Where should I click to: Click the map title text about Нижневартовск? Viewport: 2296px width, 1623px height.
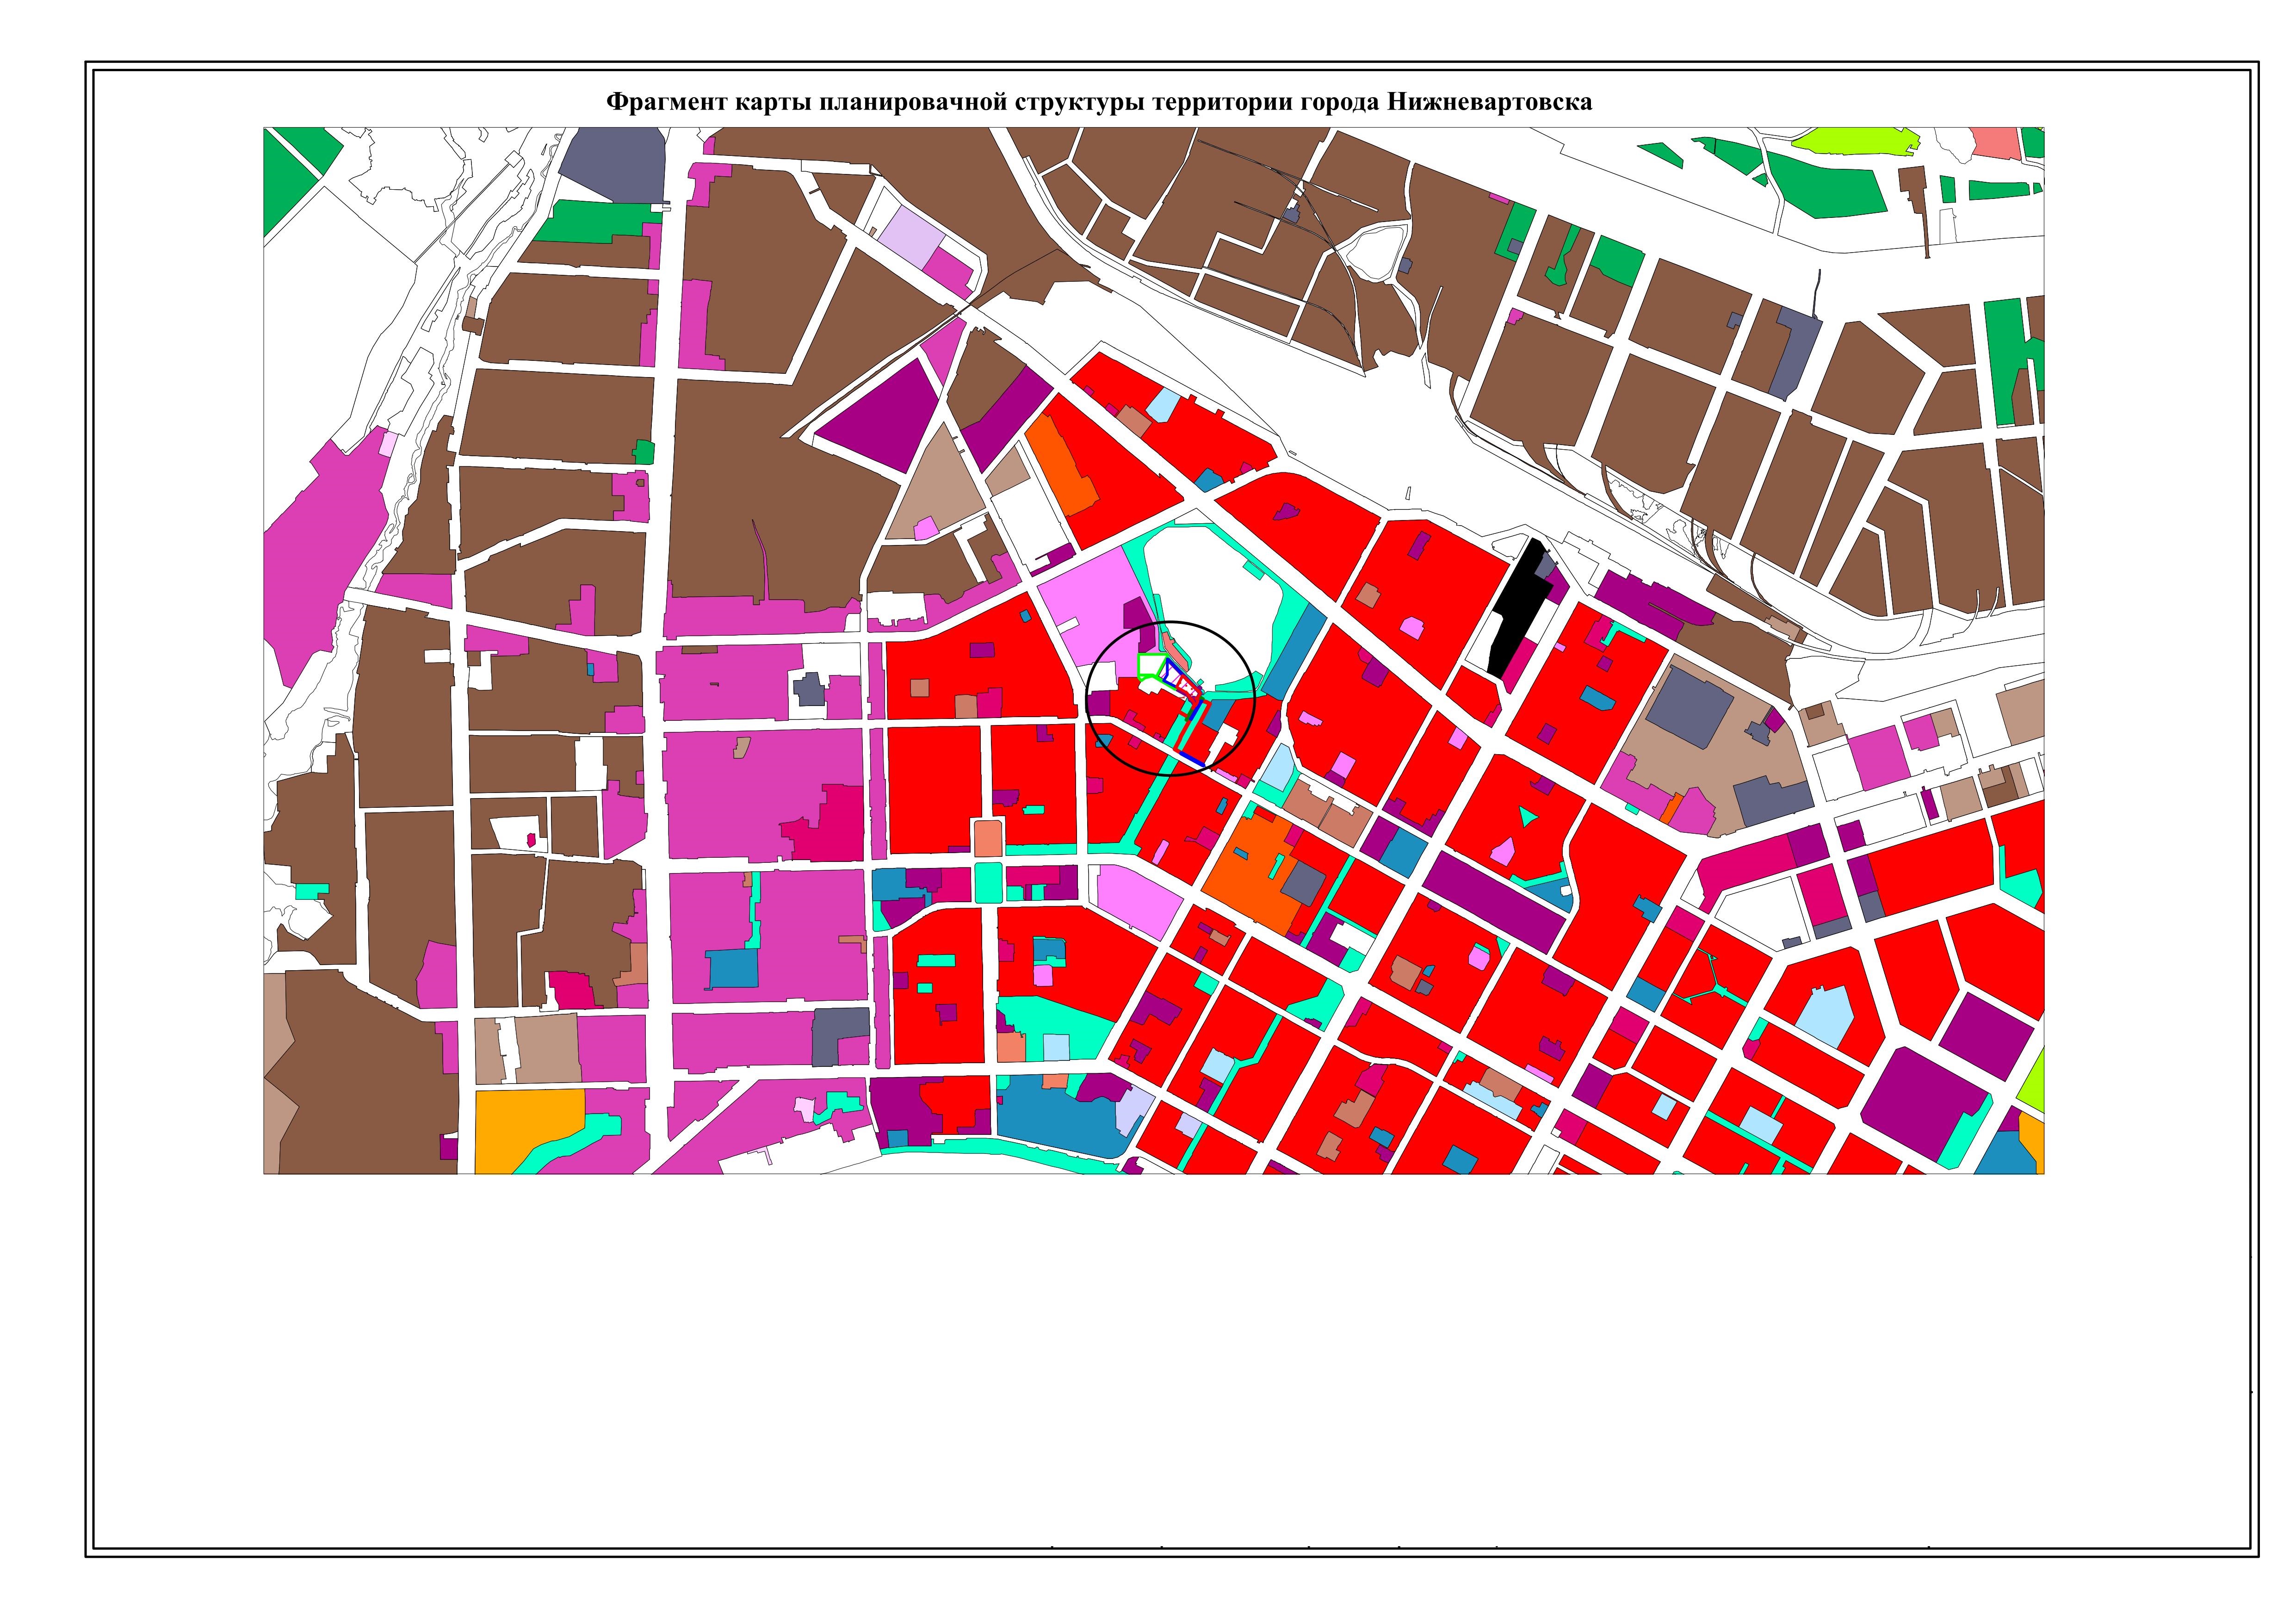pos(1099,102)
